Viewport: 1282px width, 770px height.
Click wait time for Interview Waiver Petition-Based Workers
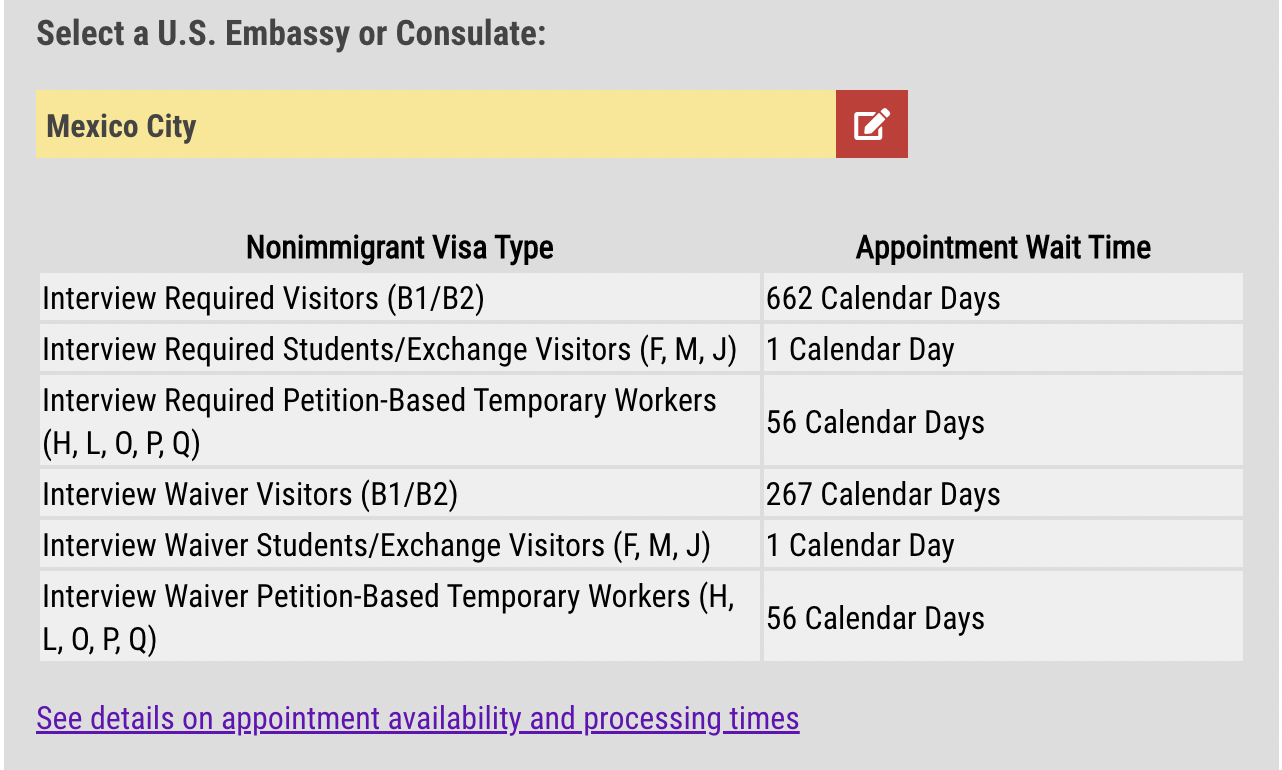(x=875, y=618)
